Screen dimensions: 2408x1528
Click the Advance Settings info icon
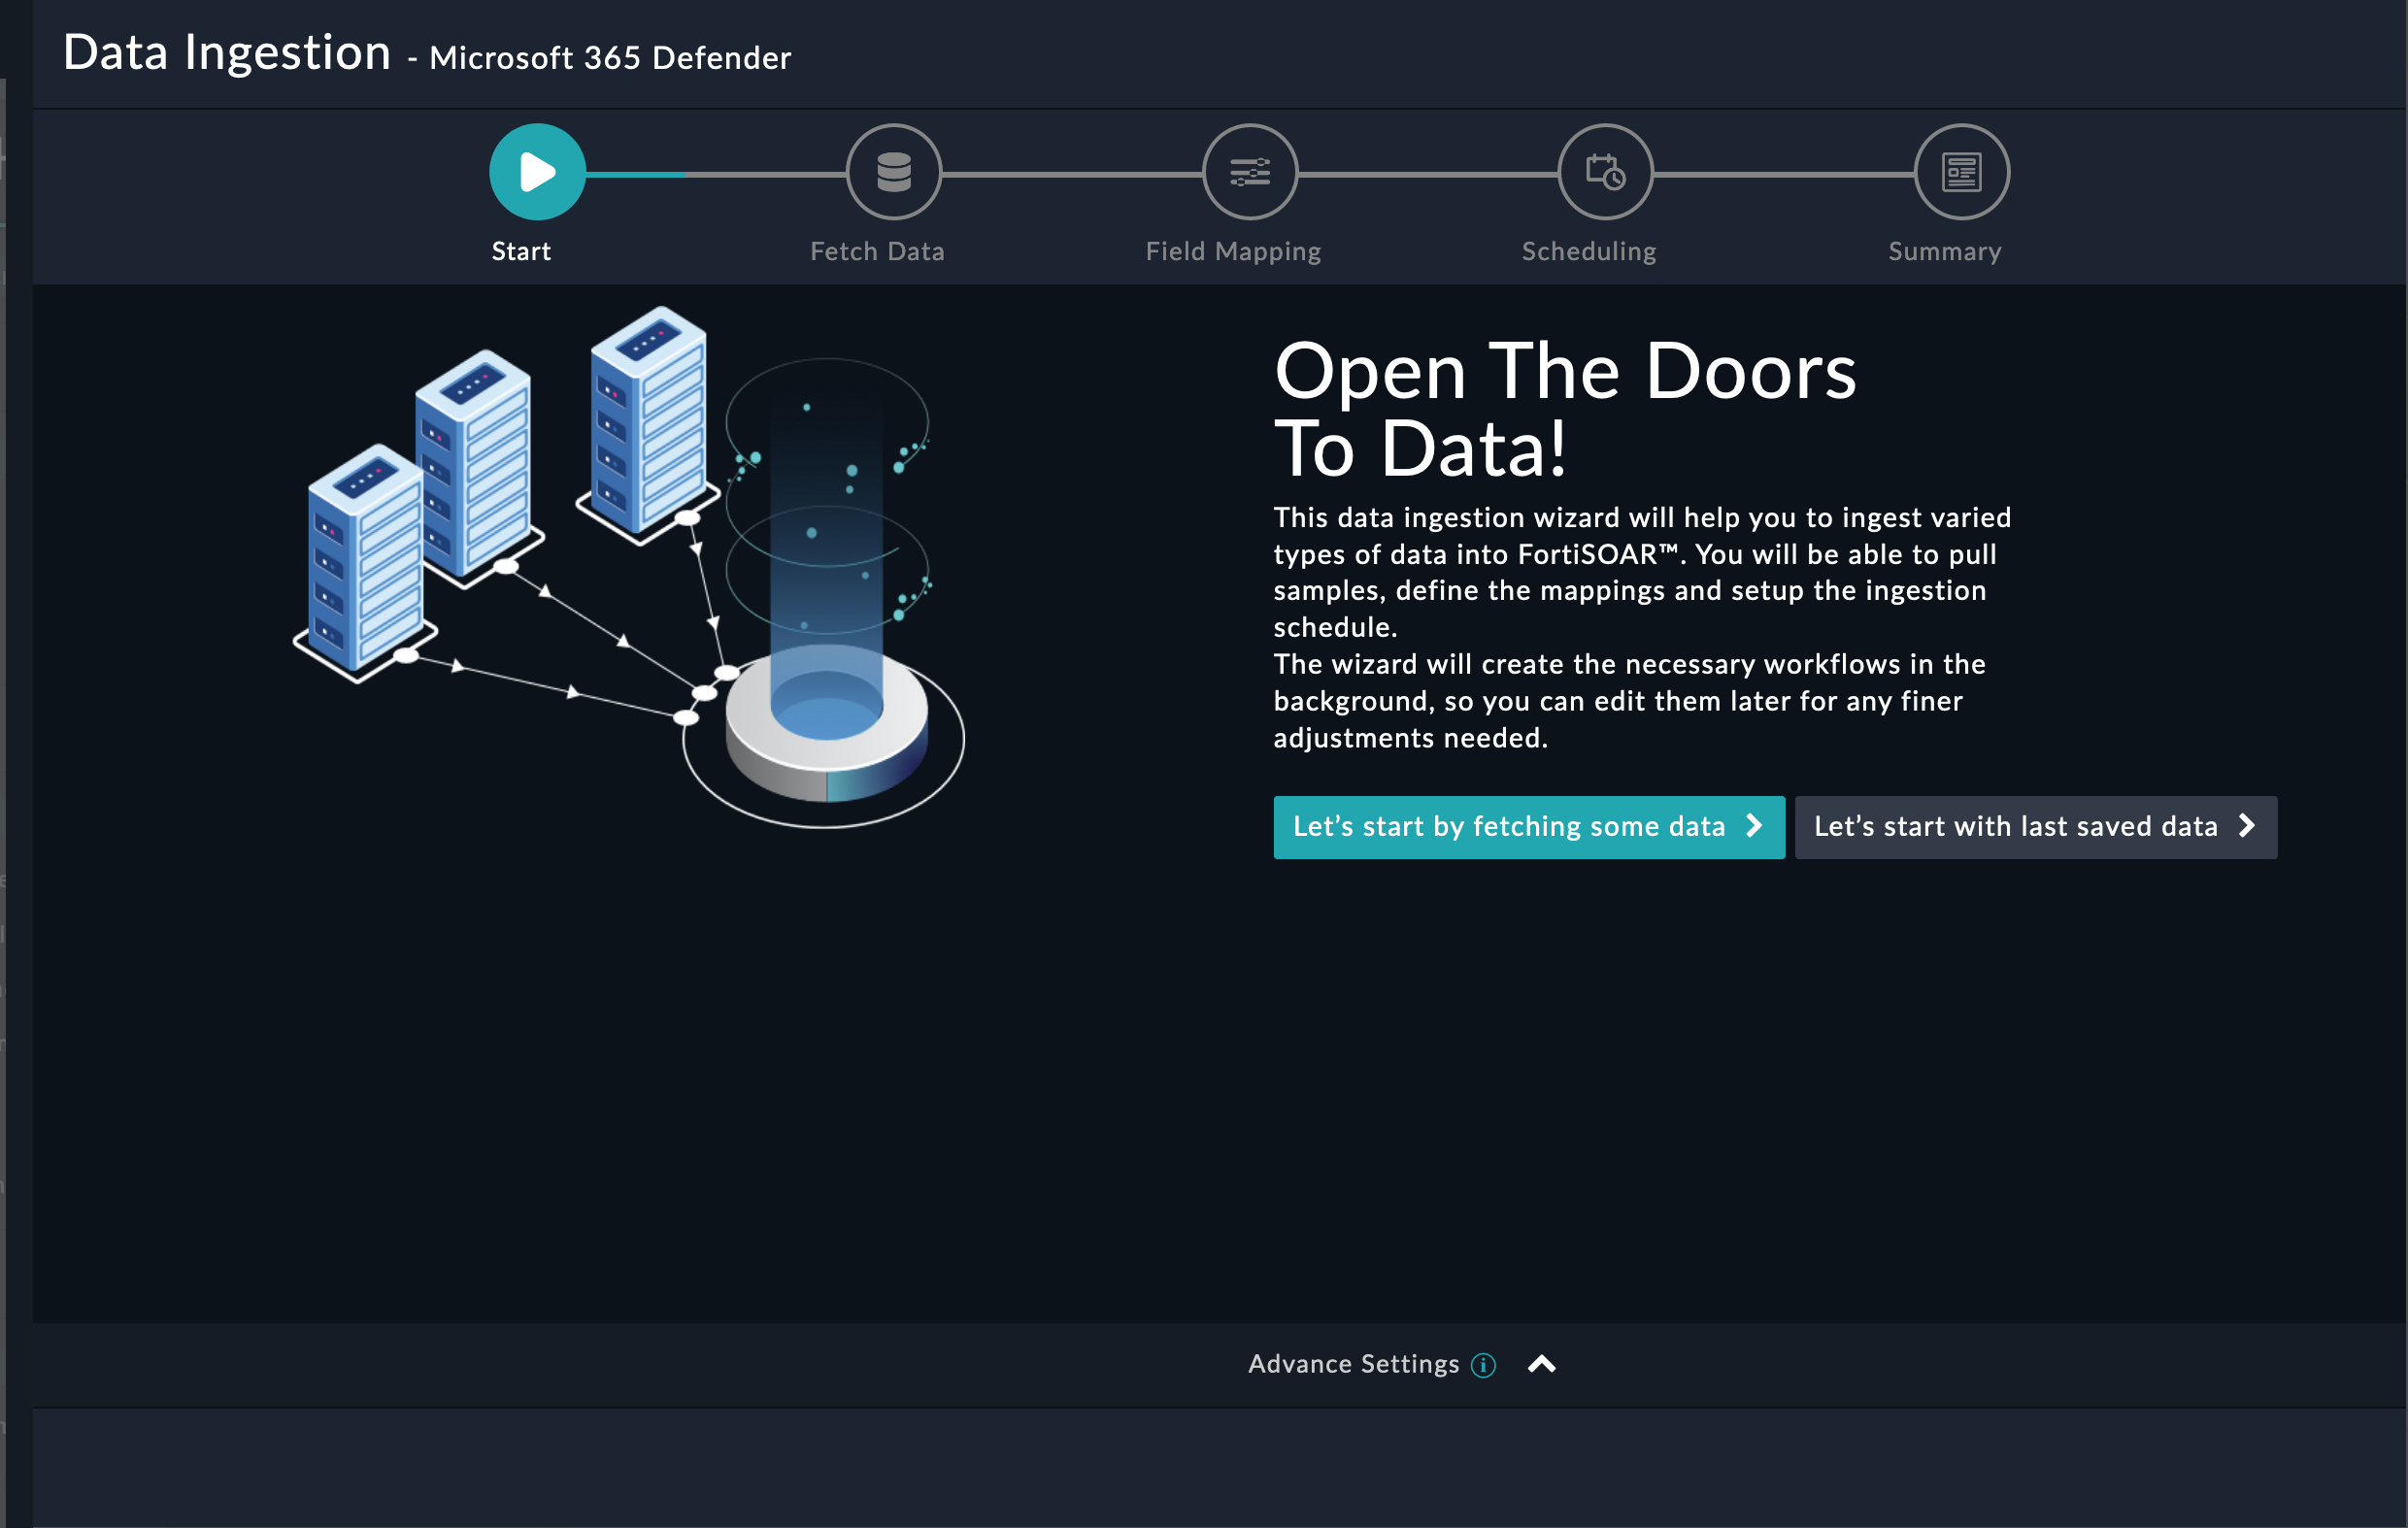tap(1483, 1365)
